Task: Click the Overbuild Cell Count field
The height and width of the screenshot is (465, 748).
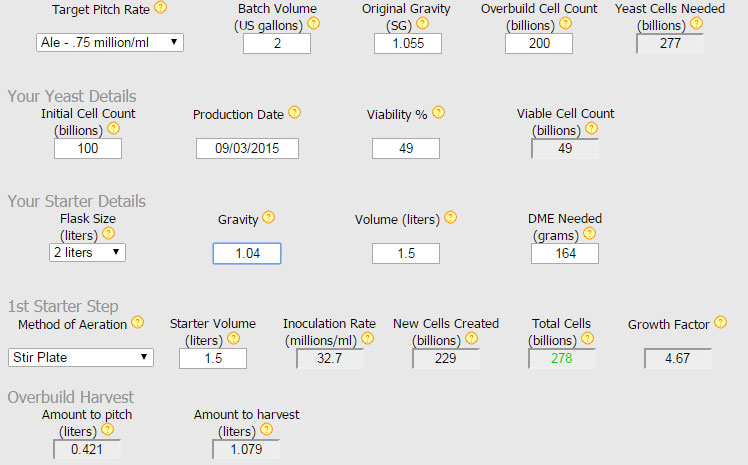Action: coord(538,43)
